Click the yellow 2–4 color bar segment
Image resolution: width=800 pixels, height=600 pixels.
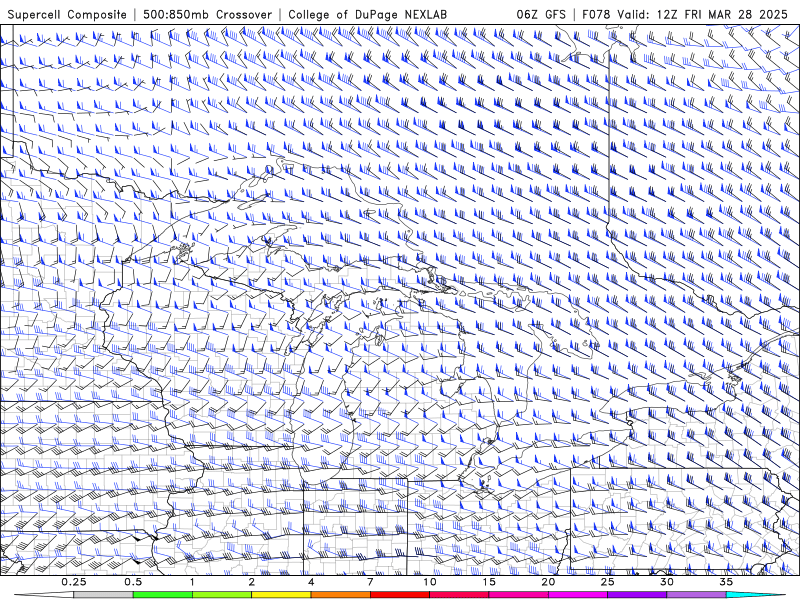tap(281, 595)
